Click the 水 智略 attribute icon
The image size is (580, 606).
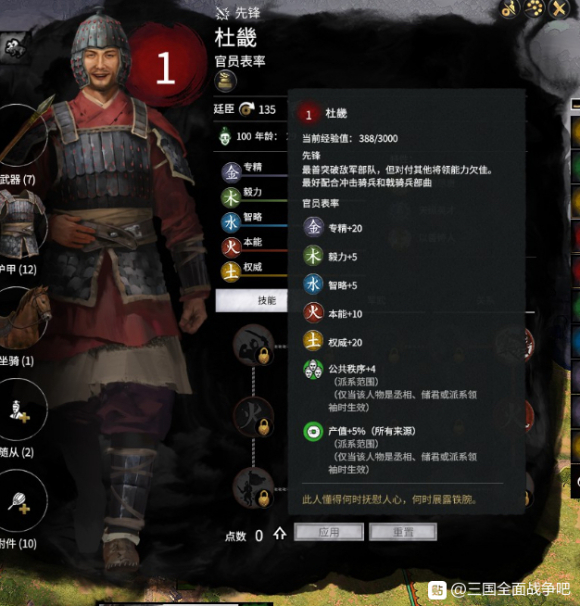tap(231, 223)
